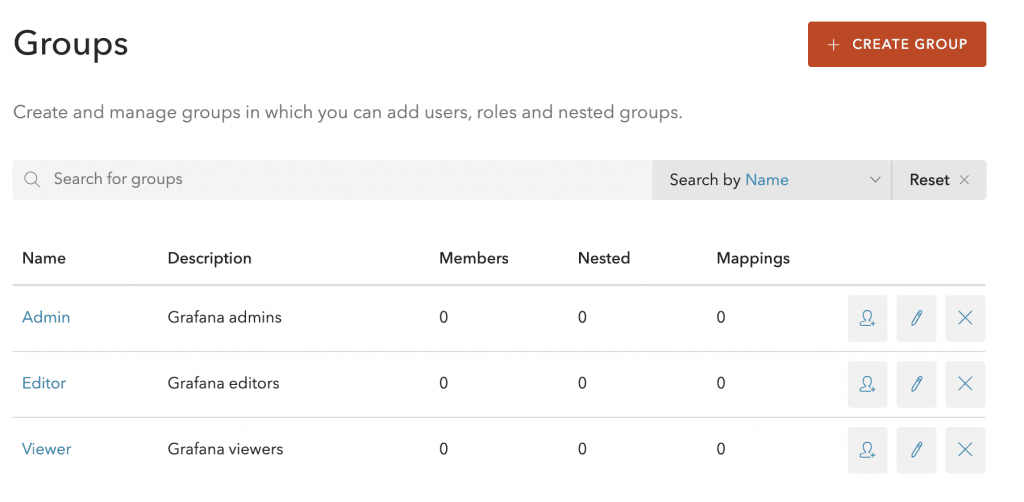Click the Name column header
The width and height of the screenshot is (1024, 502).
(x=44, y=258)
